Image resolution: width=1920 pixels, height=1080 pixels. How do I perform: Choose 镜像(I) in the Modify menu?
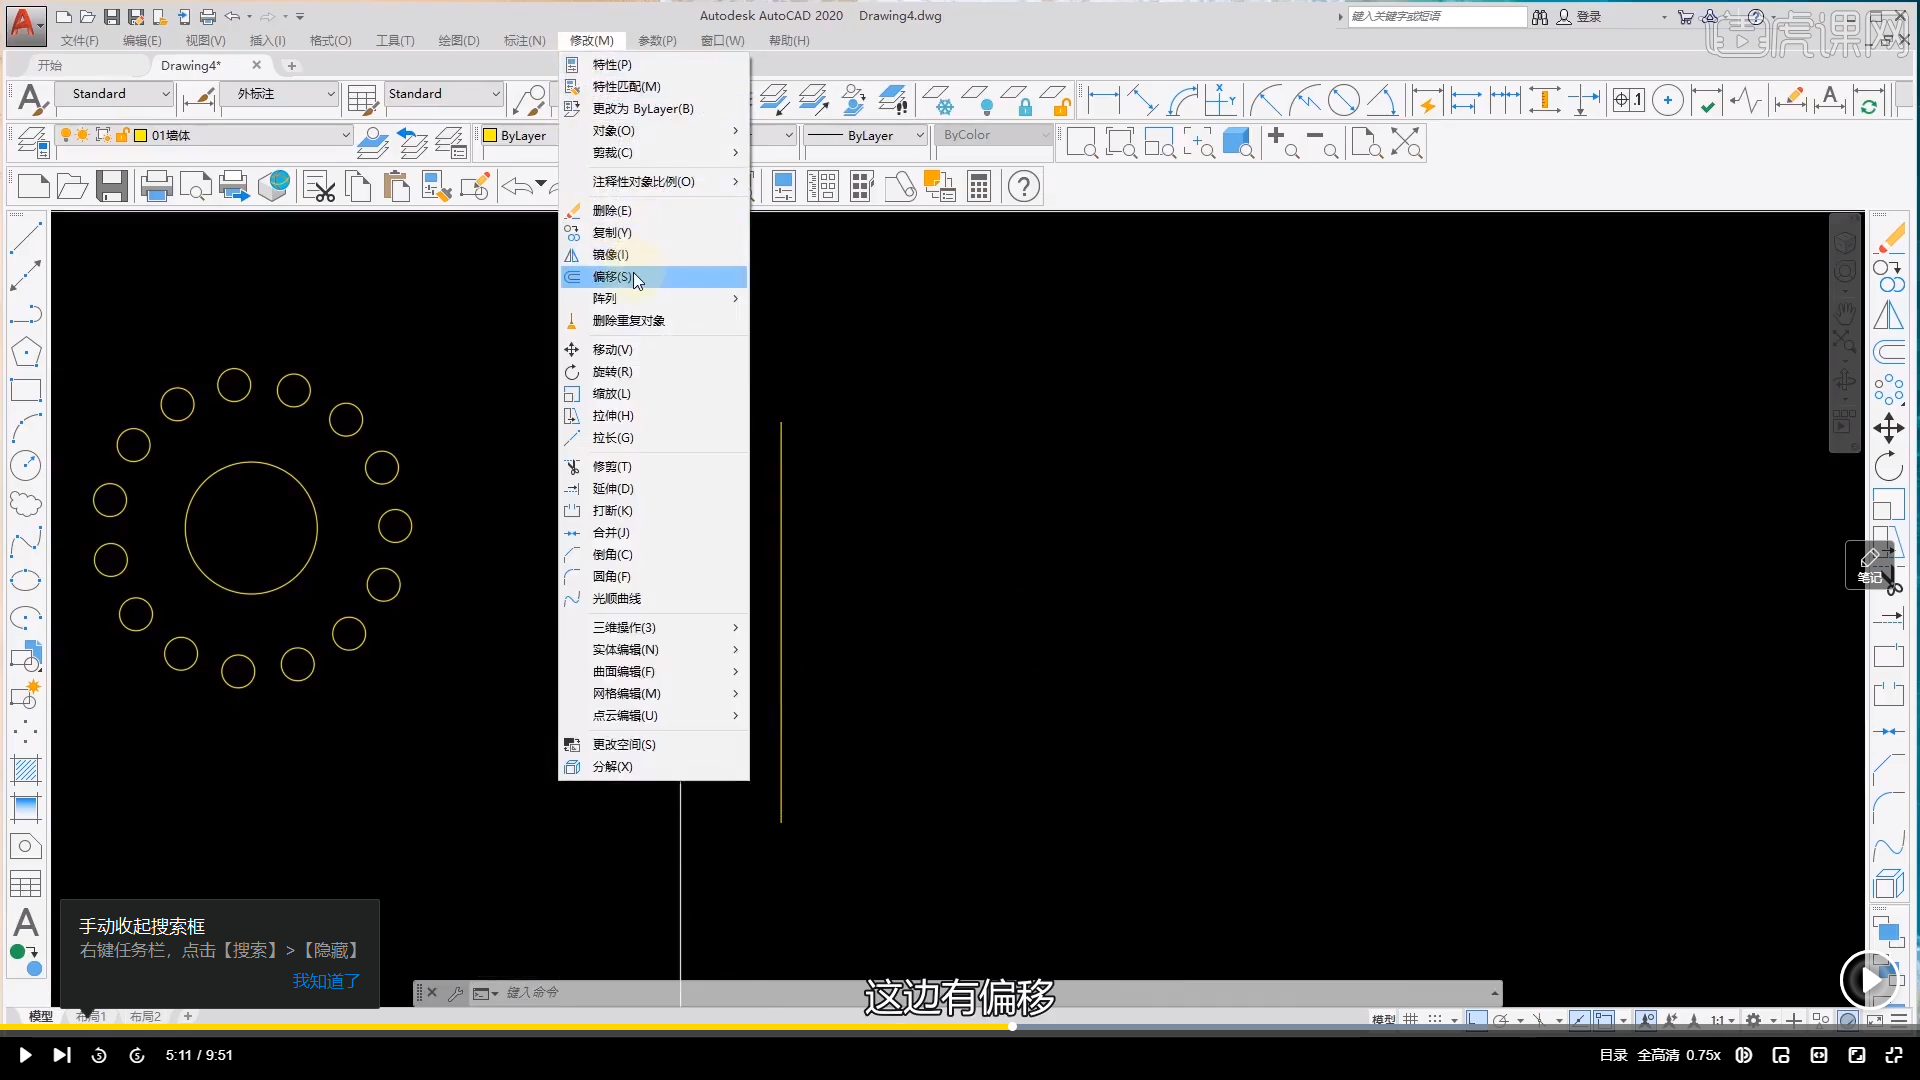coord(654,255)
